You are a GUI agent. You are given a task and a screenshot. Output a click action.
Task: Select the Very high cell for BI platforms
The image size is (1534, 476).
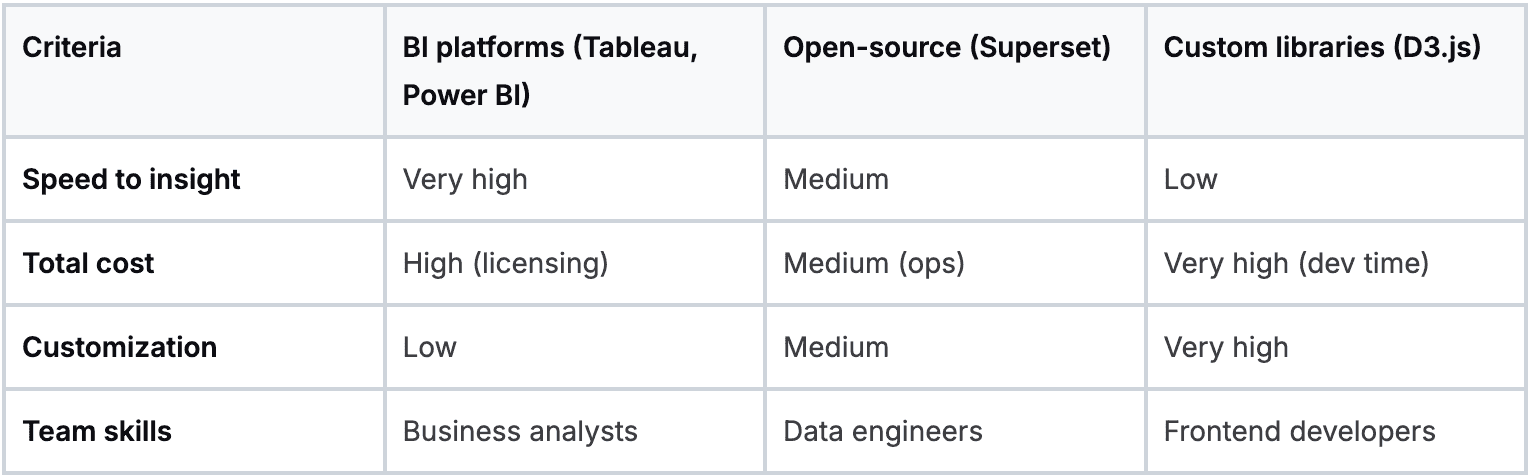(465, 180)
